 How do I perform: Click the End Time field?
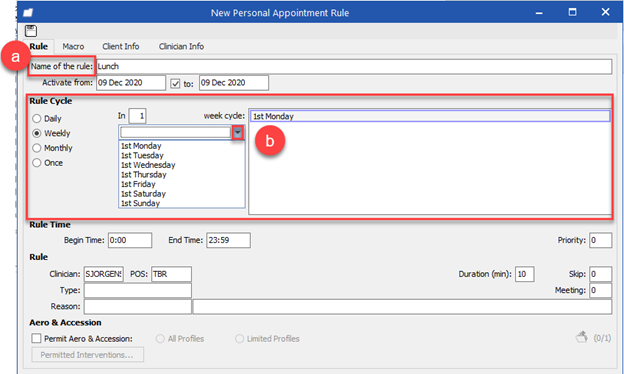click(228, 240)
